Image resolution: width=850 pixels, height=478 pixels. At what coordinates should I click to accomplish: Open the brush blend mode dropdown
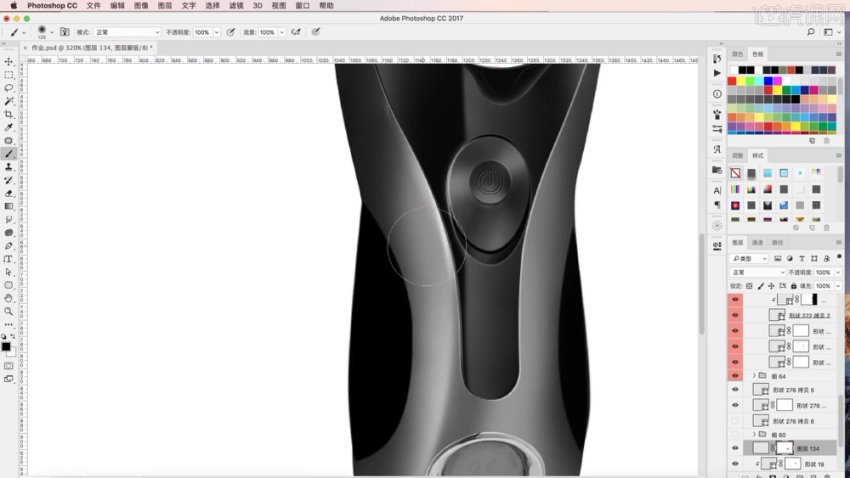[127, 32]
